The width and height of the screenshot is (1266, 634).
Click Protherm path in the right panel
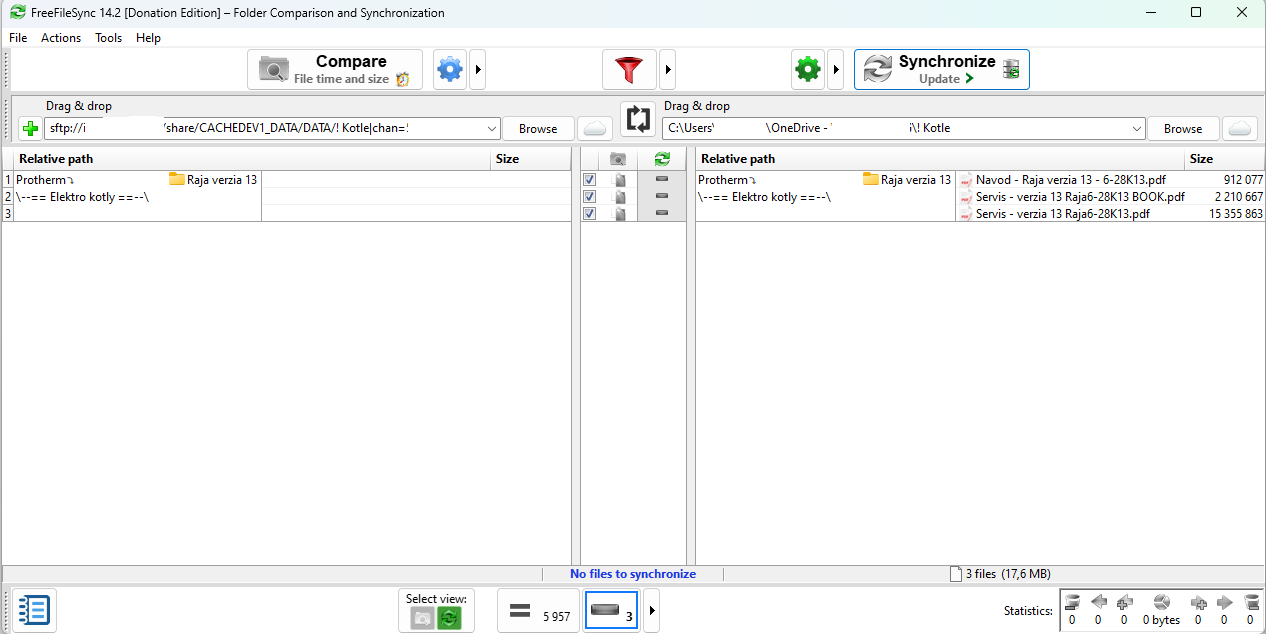[727, 180]
